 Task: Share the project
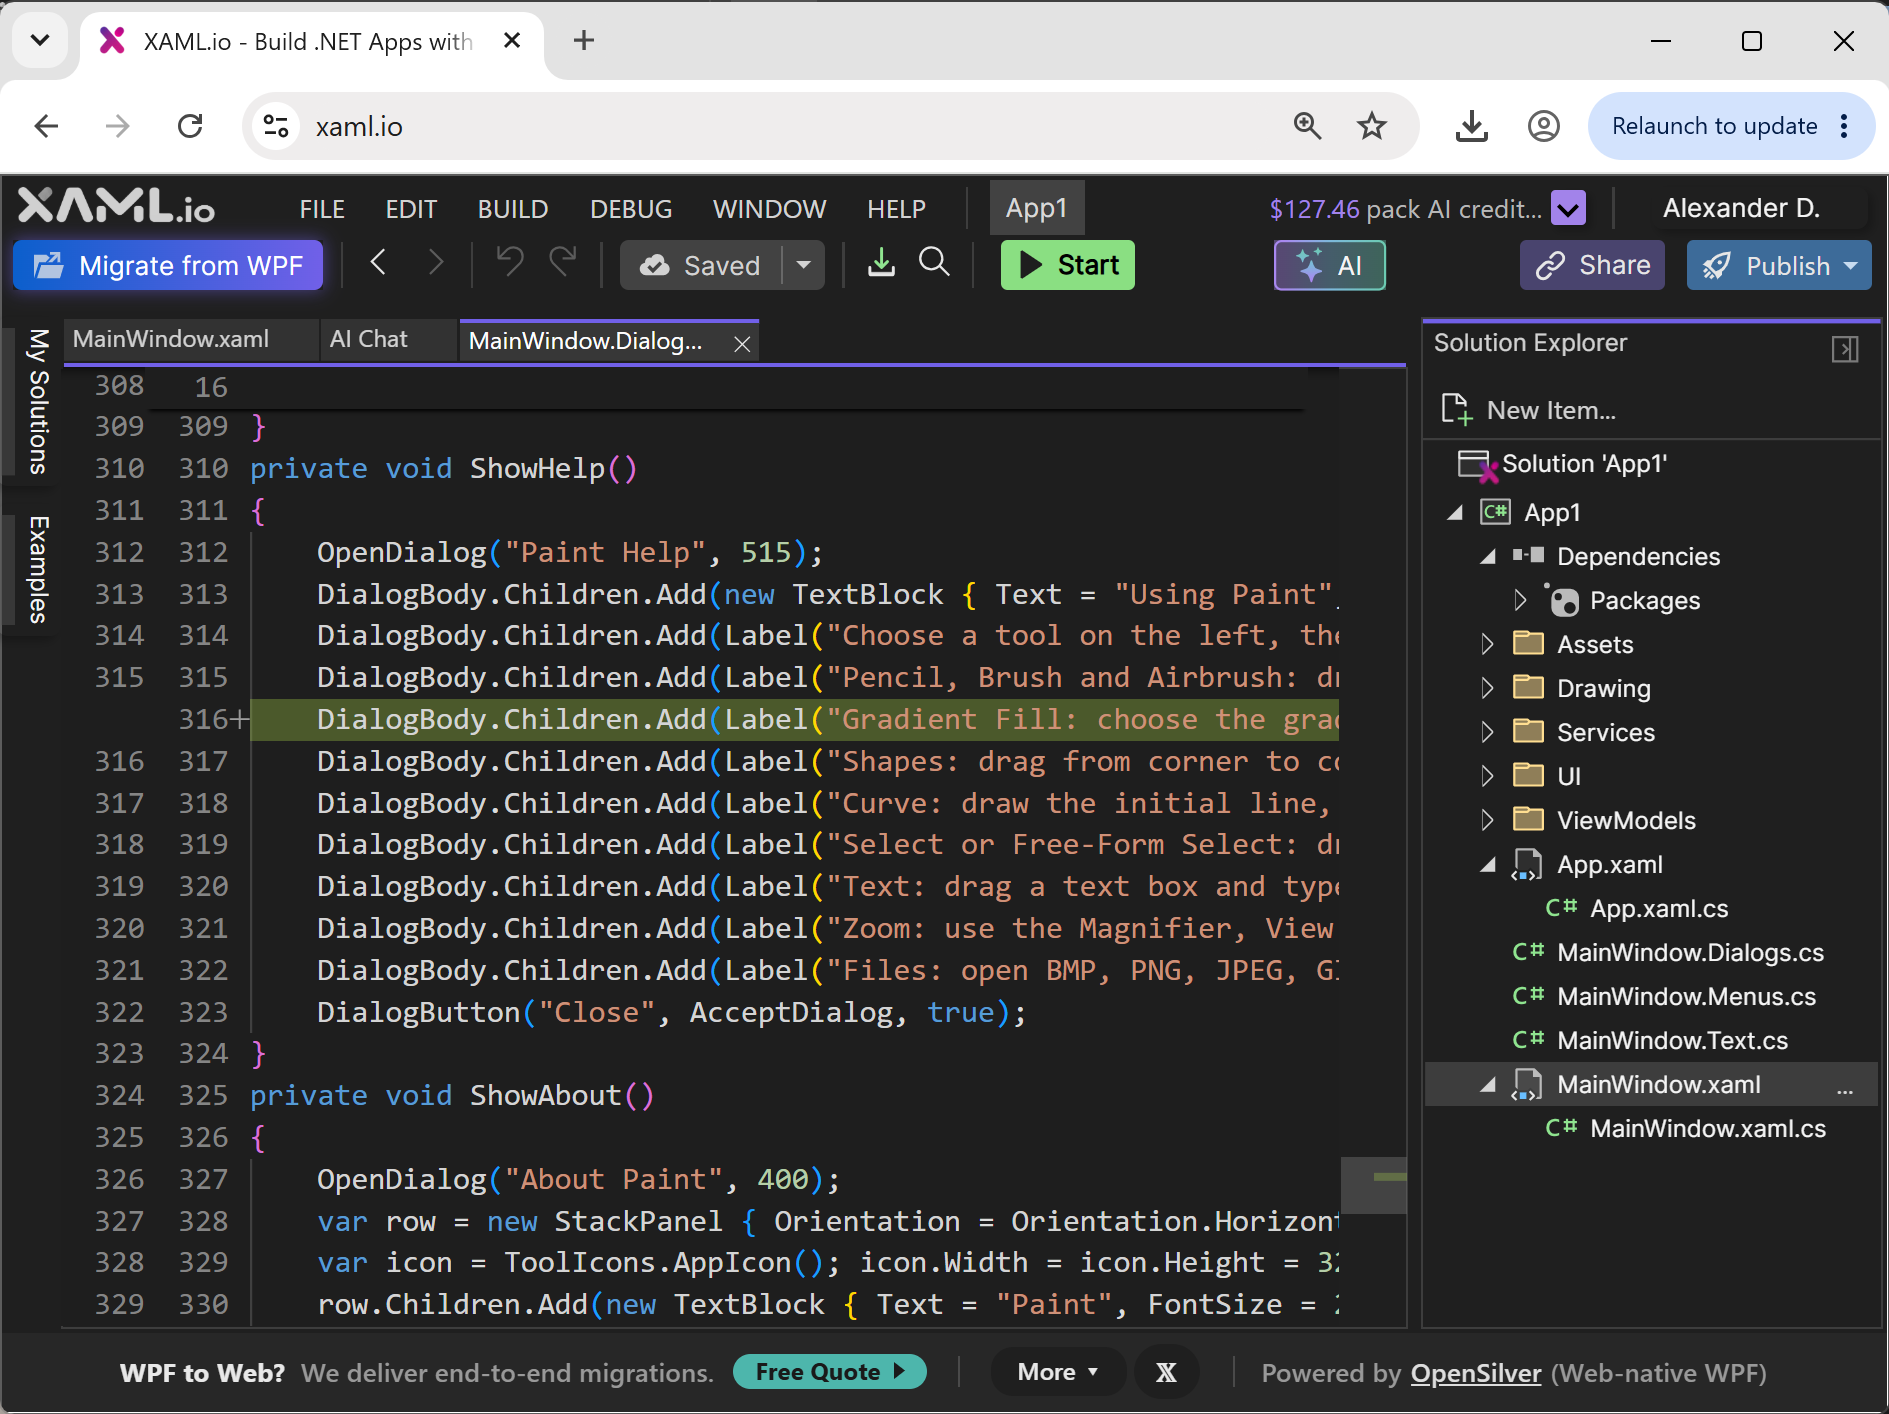point(1592,265)
